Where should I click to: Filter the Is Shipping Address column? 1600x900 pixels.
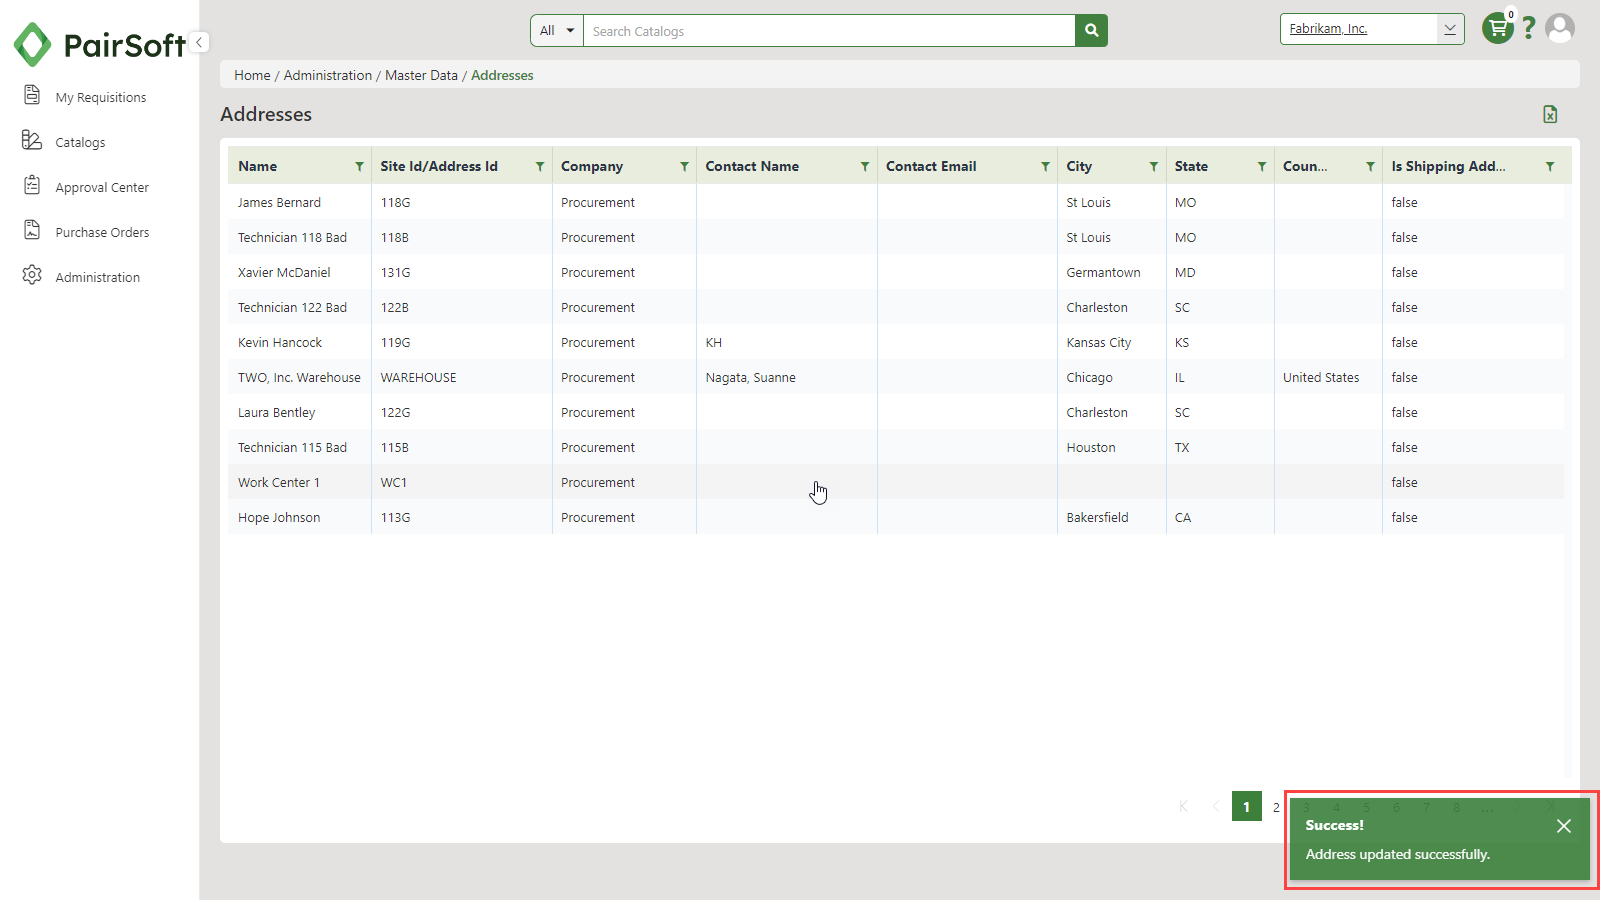(1550, 167)
